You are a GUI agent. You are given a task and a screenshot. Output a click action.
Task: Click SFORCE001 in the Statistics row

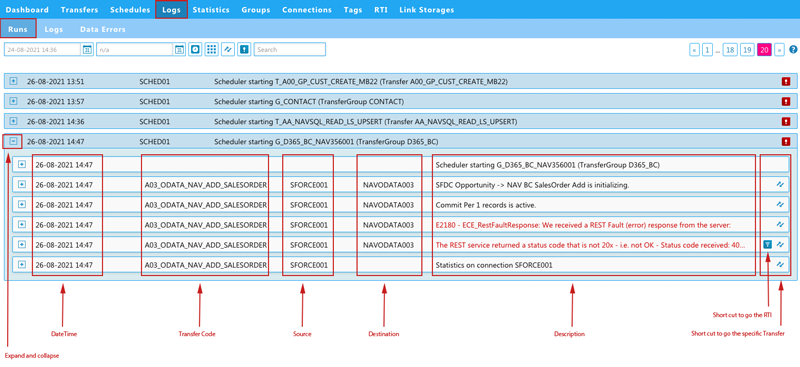click(309, 265)
